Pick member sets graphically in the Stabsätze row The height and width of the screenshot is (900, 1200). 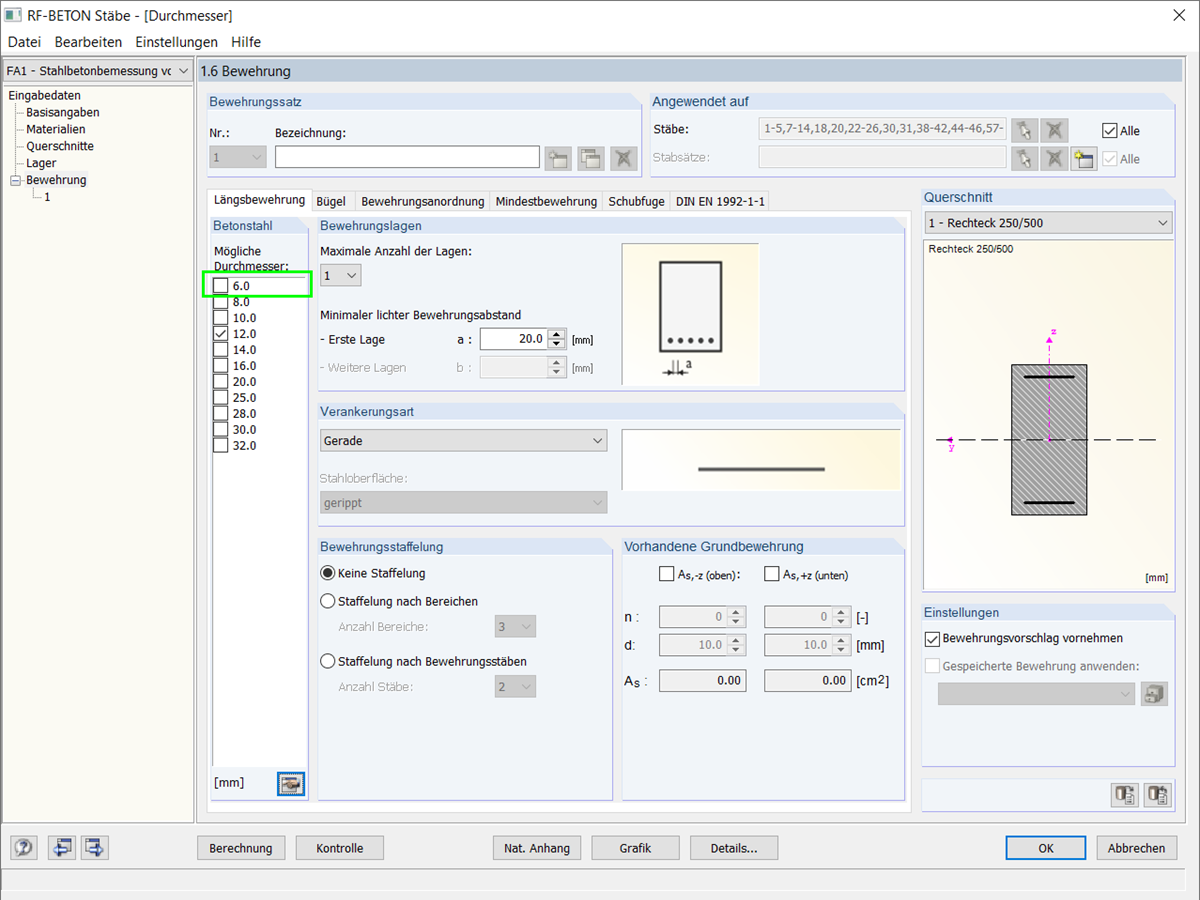pyautogui.click(x=1023, y=158)
